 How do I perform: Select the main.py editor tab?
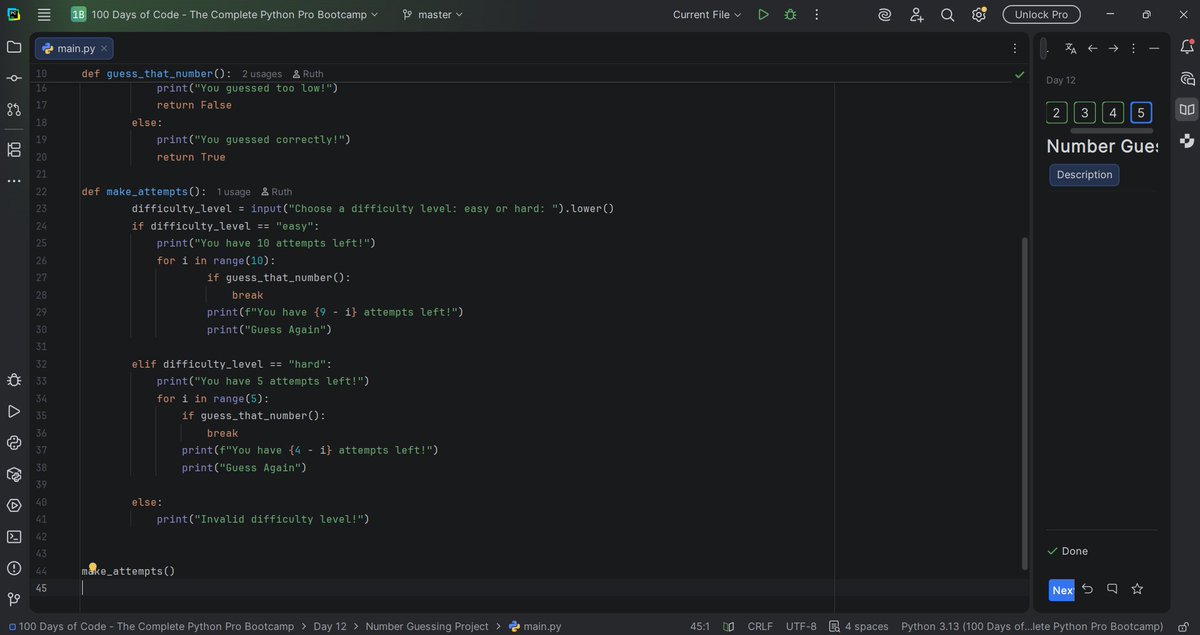(74, 49)
